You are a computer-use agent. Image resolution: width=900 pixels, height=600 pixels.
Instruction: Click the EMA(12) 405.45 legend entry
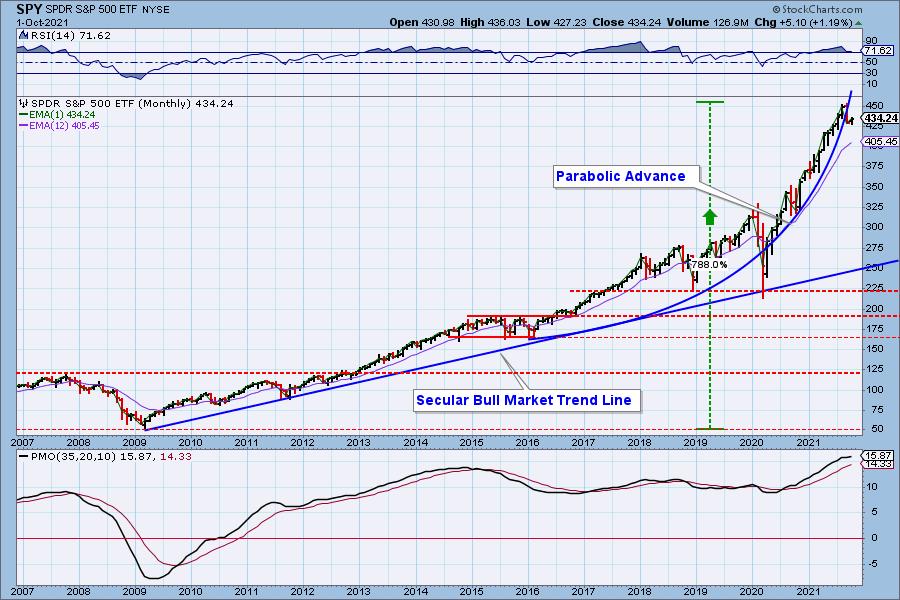pyautogui.click(x=60, y=125)
